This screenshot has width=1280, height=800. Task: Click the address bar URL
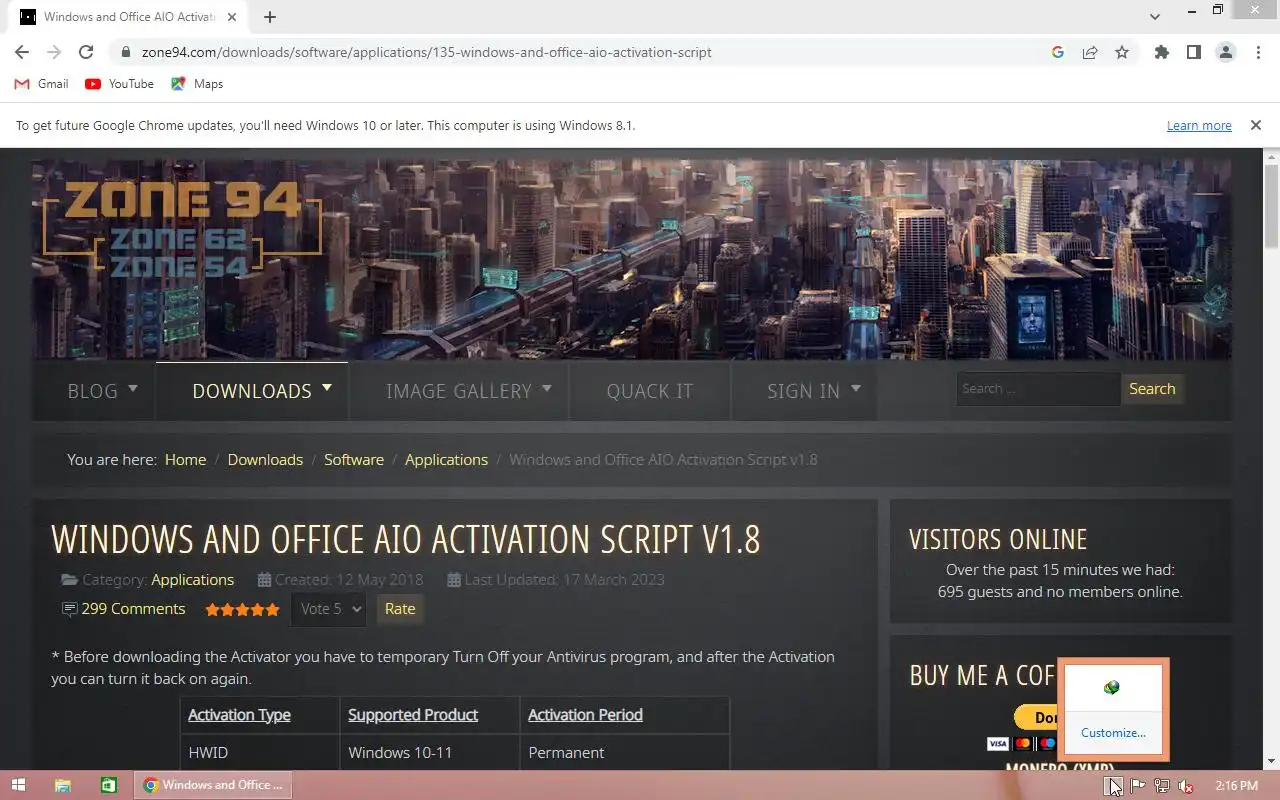pyautogui.click(x=426, y=52)
